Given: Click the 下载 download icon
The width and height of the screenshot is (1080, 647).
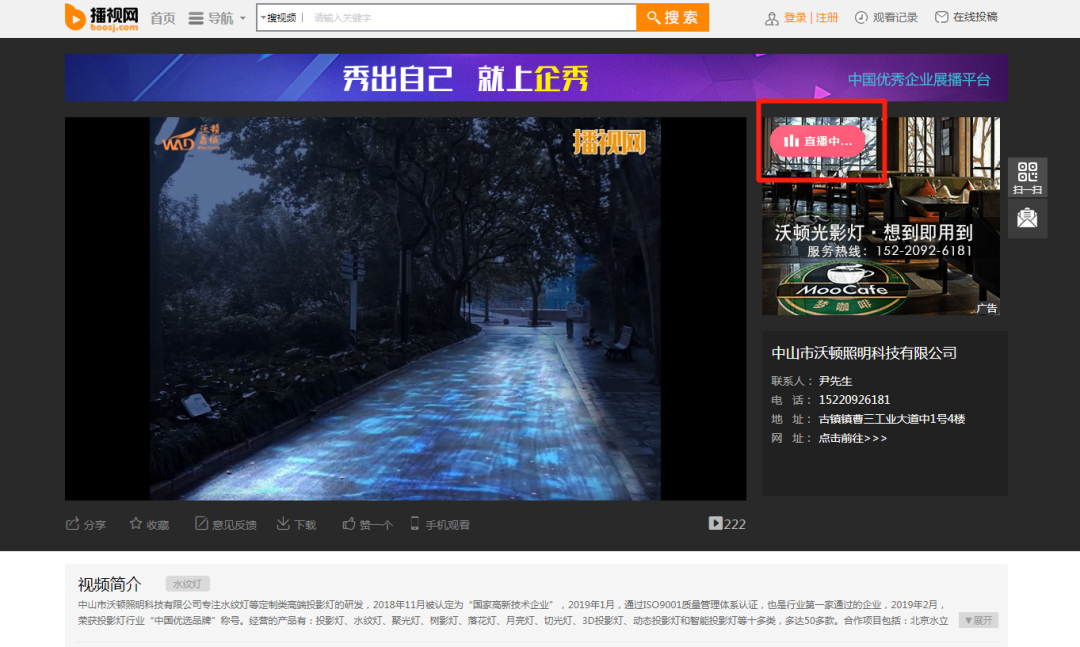Looking at the screenshot, I should [283, 524].
